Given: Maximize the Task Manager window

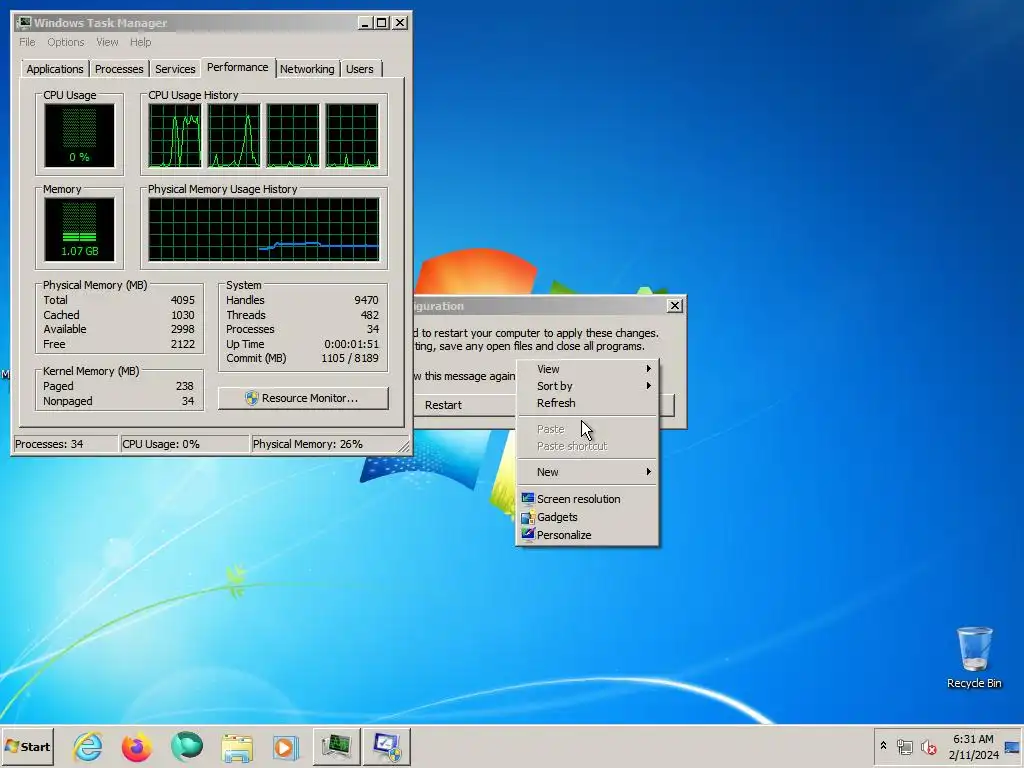Looking at the screenshot, I should (x=382, y=23).
